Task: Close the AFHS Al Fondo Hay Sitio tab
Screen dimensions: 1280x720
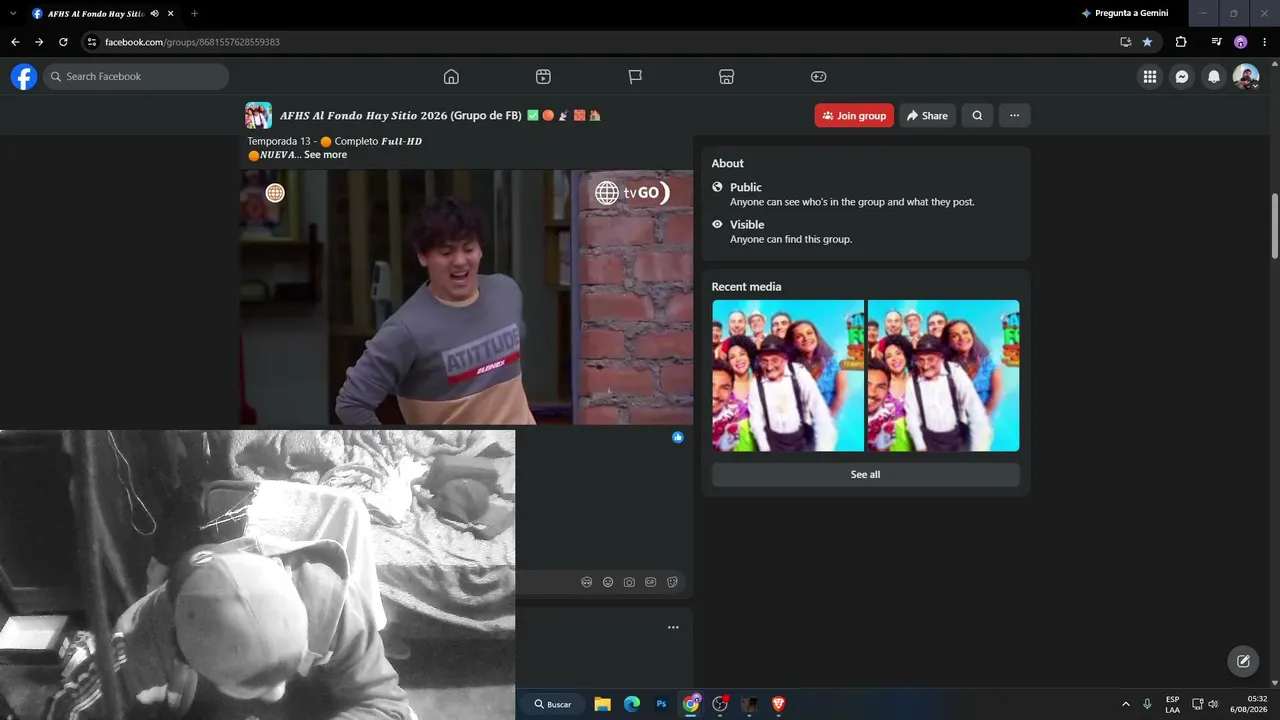Action: tap(170, 14)
